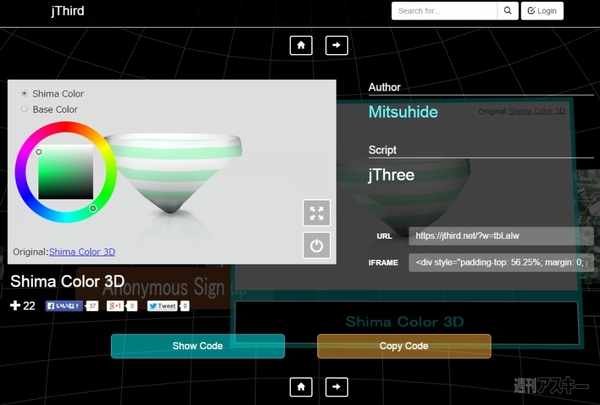Screen dimensions: 600x405
Task: Open the Shima Color 3D link in the preview
Action: pos(82,252)
